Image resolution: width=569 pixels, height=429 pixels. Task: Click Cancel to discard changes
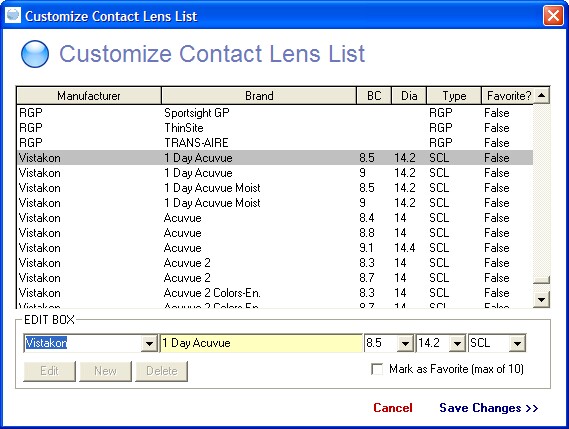pyautogui.click(x=393, y=408)
